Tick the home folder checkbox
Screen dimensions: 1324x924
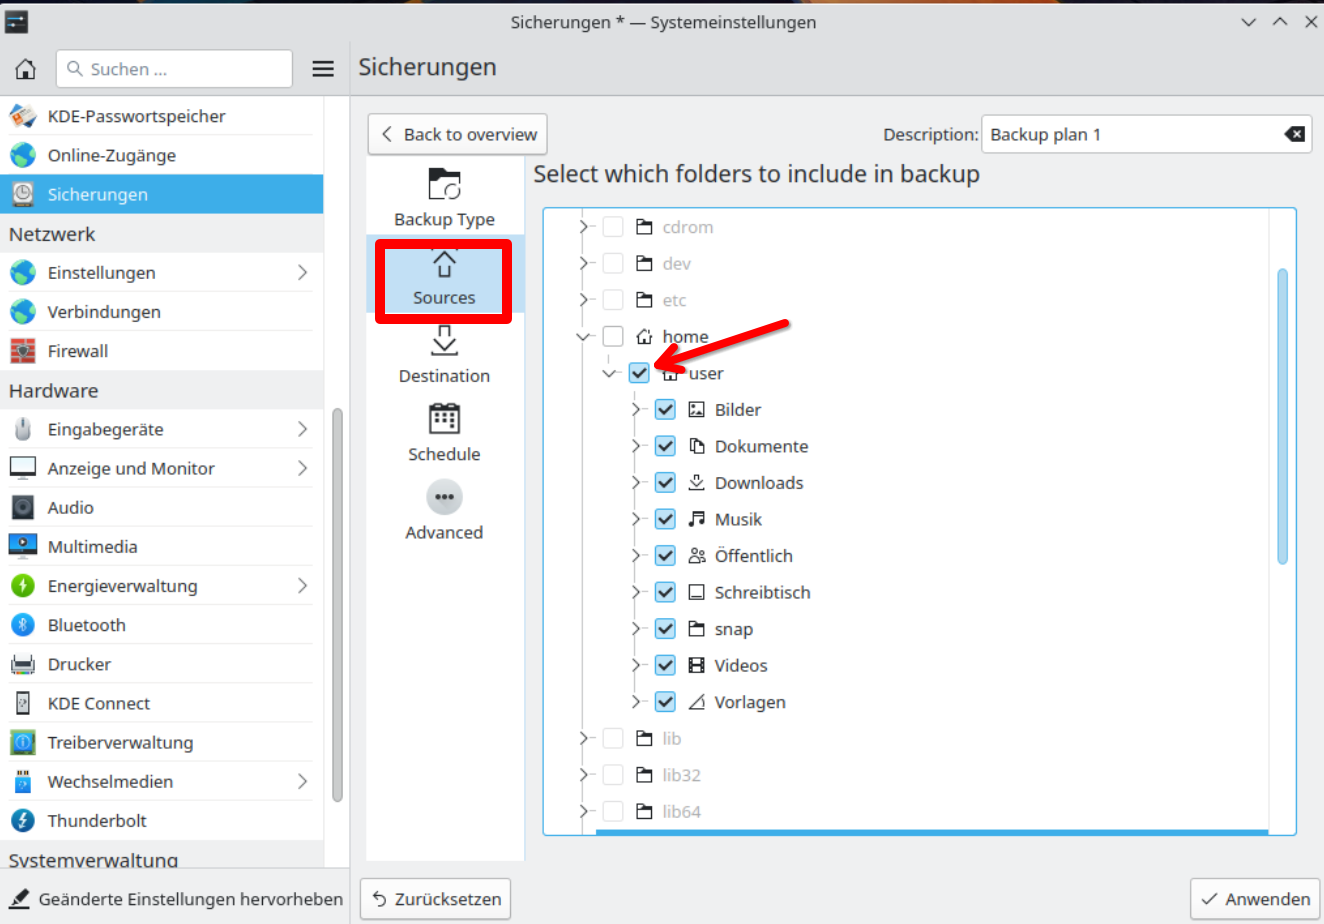613,337
